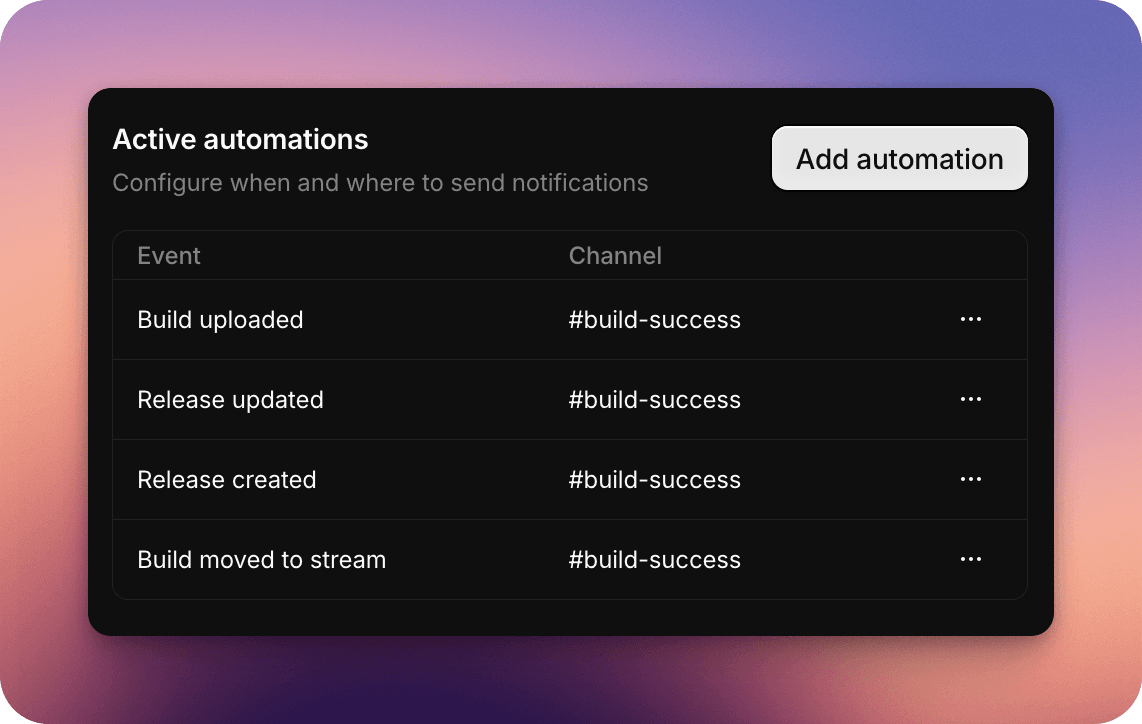The height and width of the screenshot is (724, 1142).
Task: Click the Active automations heading
Action: tap(240, 140)
